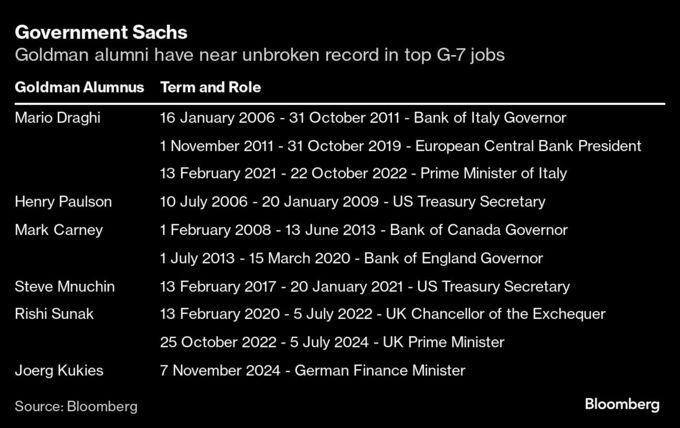Click the Government Sachs title
Image resolution: width=680 pixels, height=428 pixels.
(x=101, y=33)
